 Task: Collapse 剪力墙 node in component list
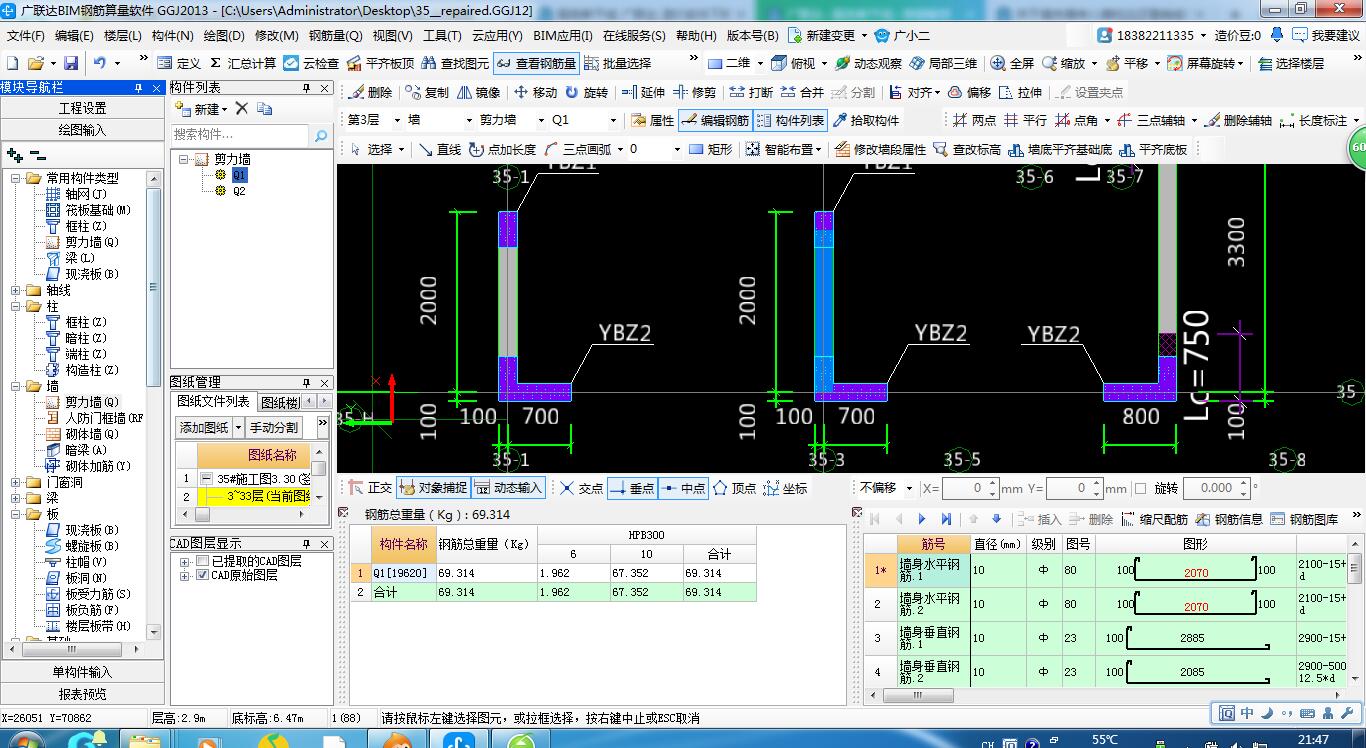tap(185, 159)
